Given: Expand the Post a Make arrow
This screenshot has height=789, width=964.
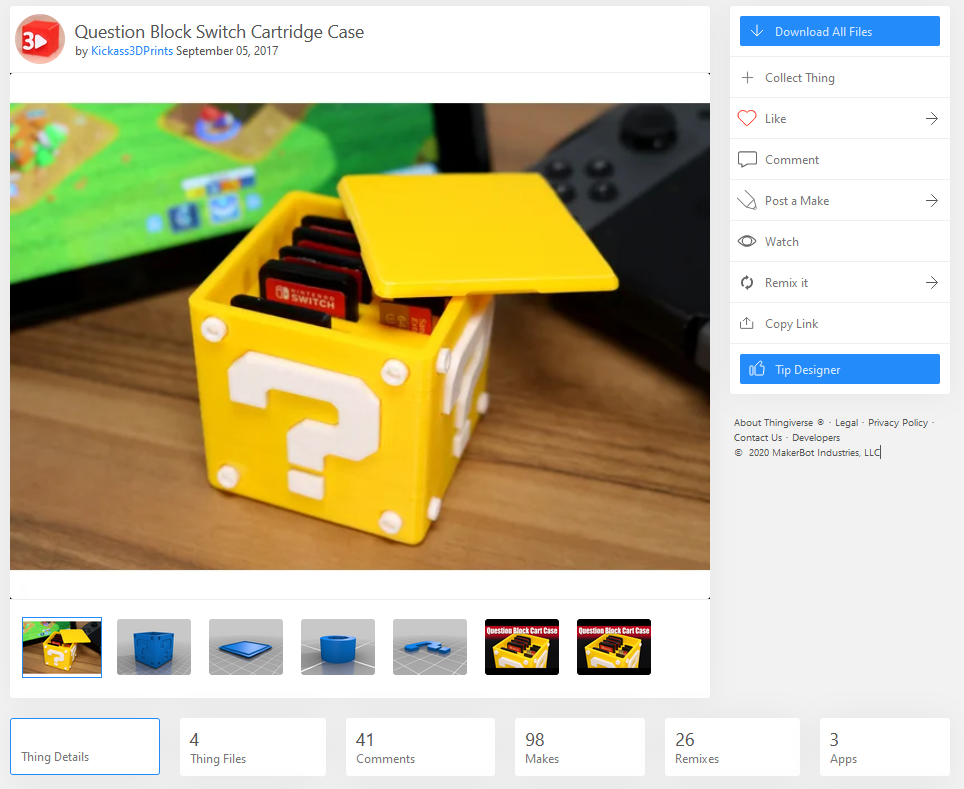Looking at the screenshot, I should [x=931, y=200].
